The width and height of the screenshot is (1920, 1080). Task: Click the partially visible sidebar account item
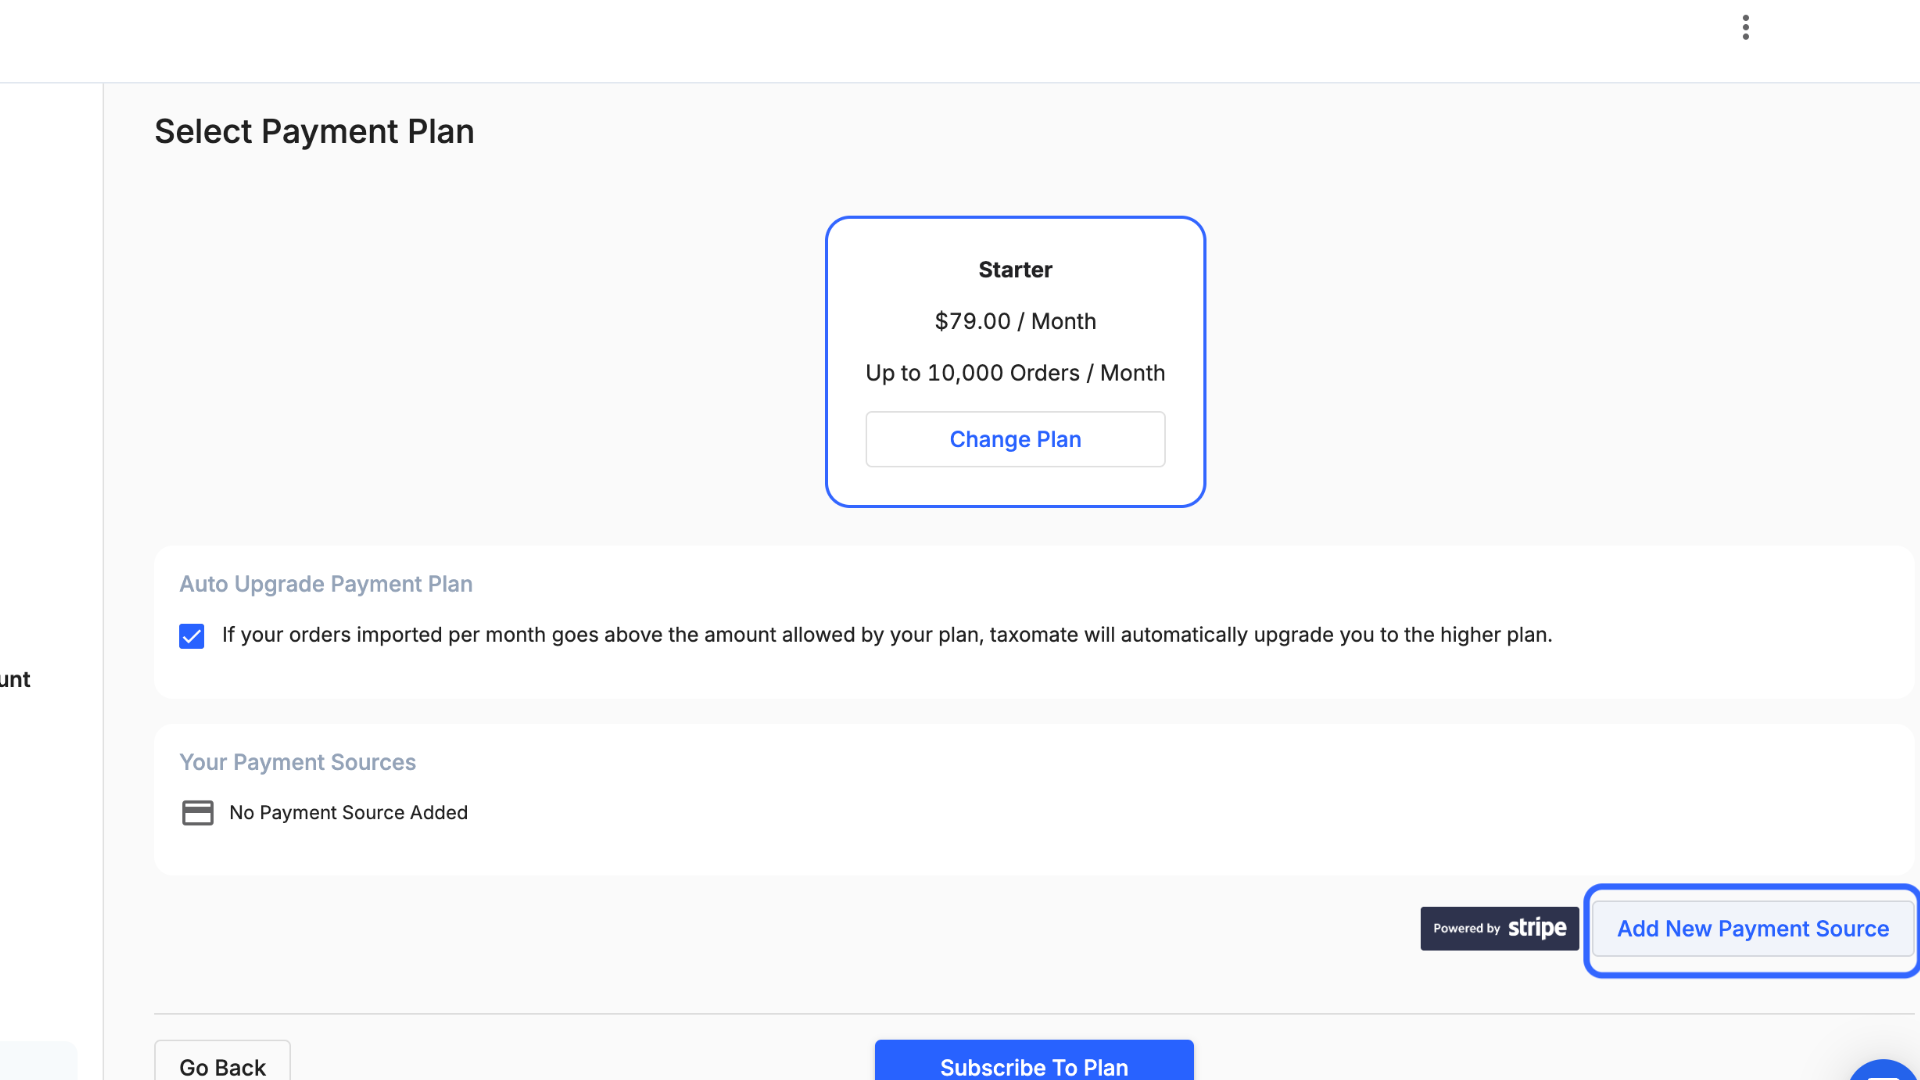(15, 680)
